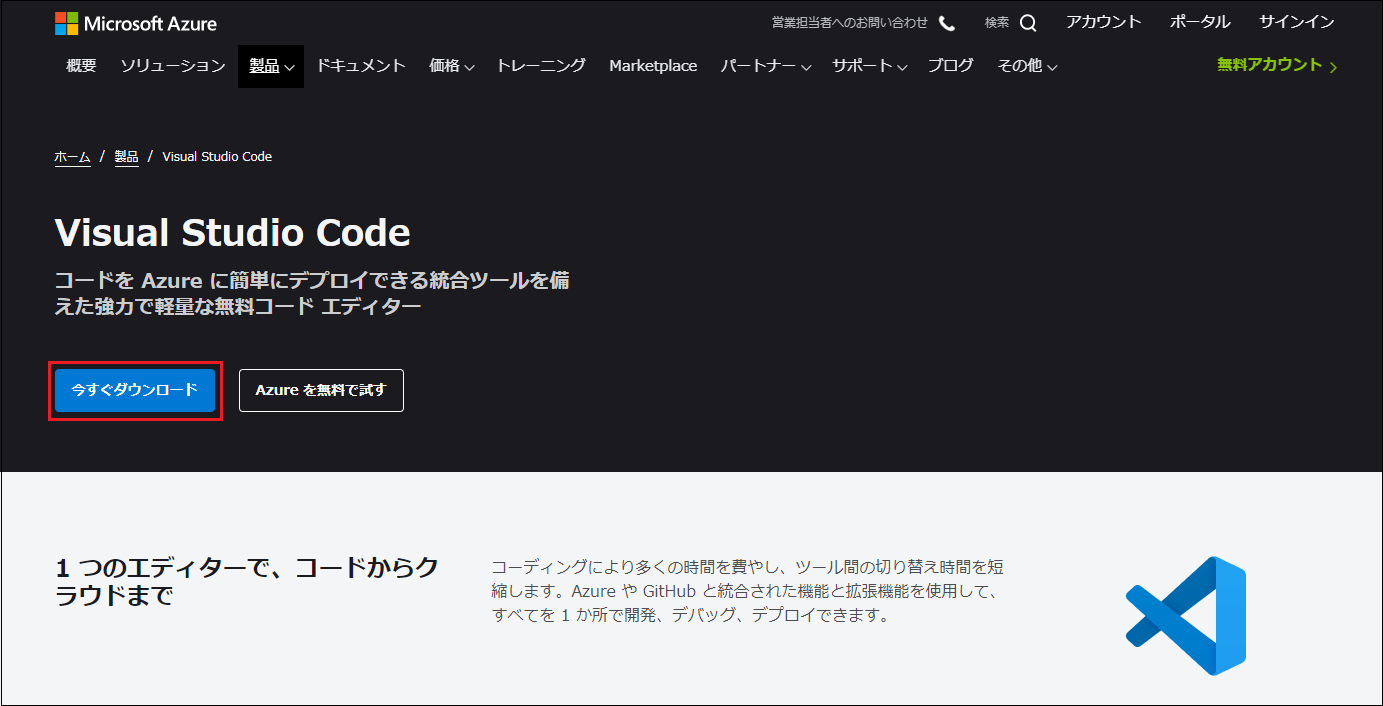Click the search magnifier icon
Screen dimensions: 1383x706
pos(1028,23)
